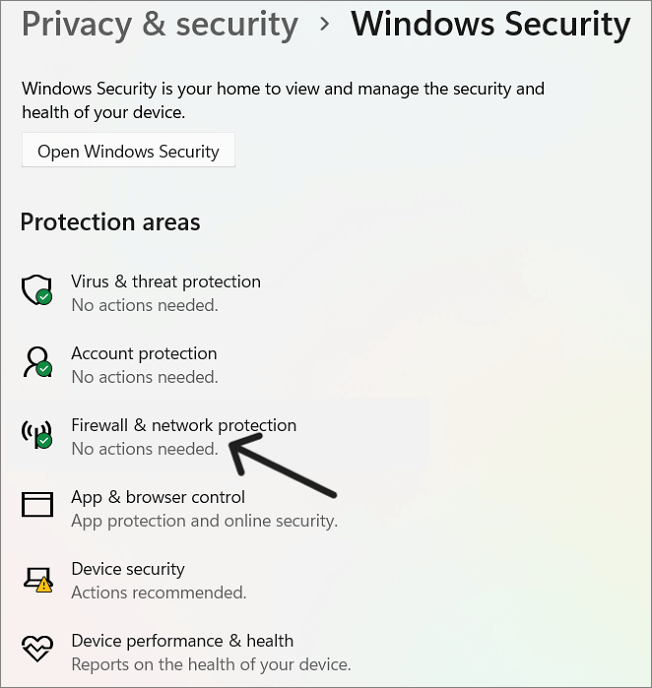
Task: Go back to Privacy & security breadcrumb
Action: coord(160,25)
